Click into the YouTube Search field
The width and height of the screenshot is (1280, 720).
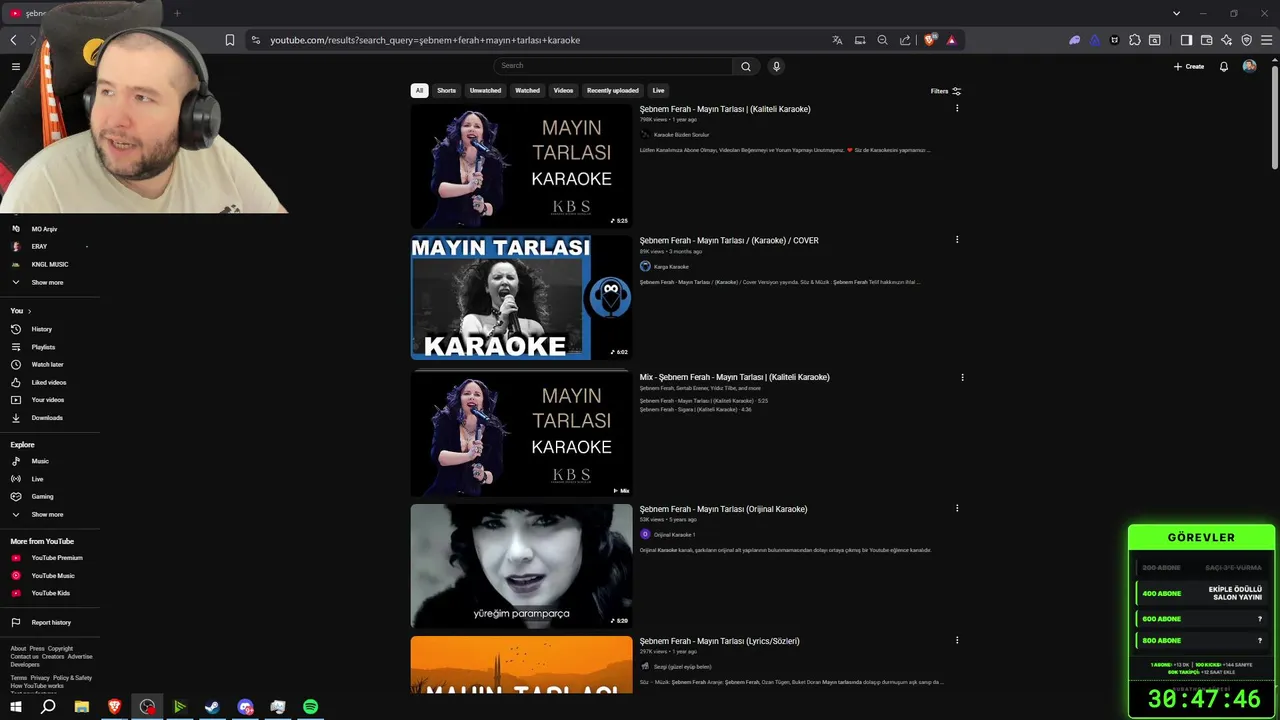click(x=613, y=66)
